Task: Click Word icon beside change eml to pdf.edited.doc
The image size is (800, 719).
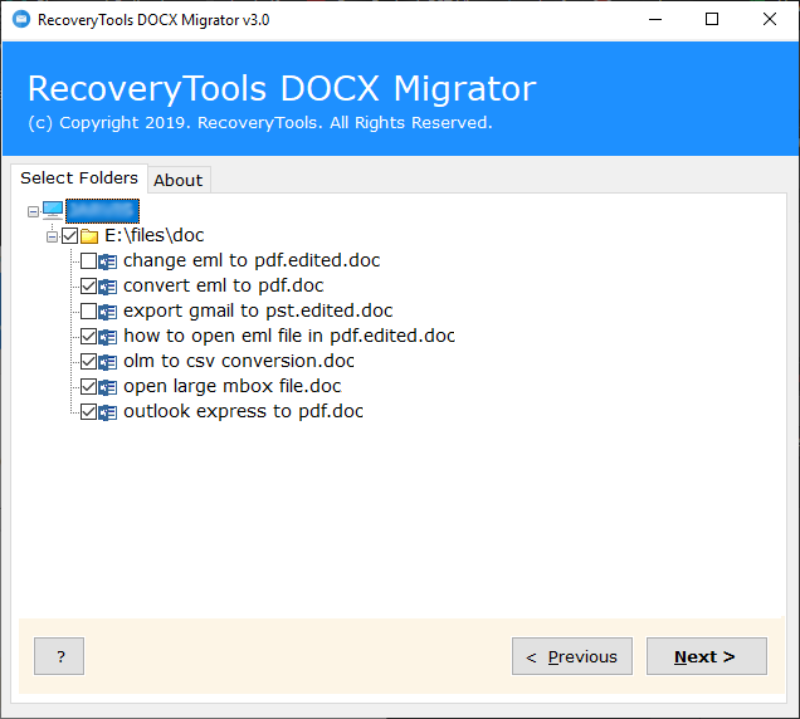Action: click(108, 261)
